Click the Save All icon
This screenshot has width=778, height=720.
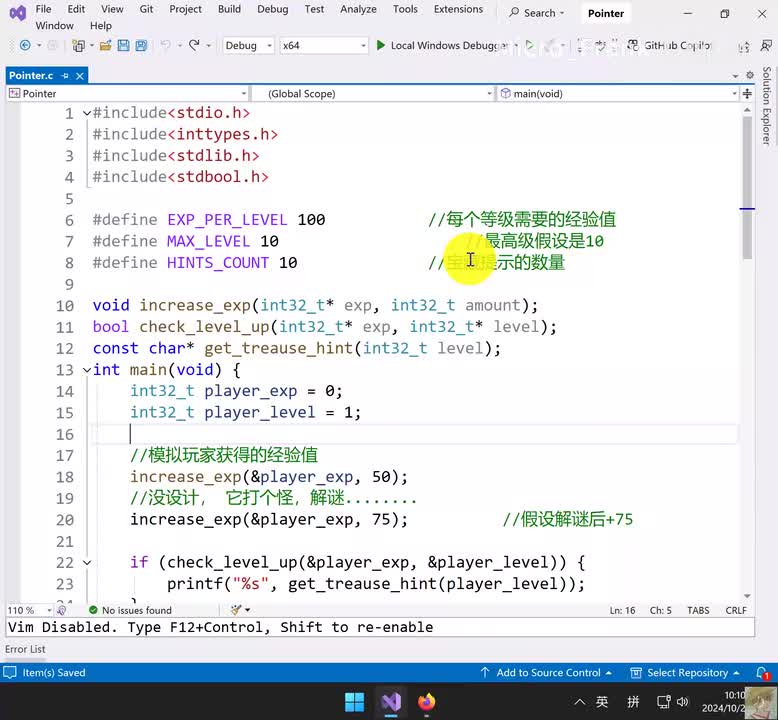pos(141,46)
